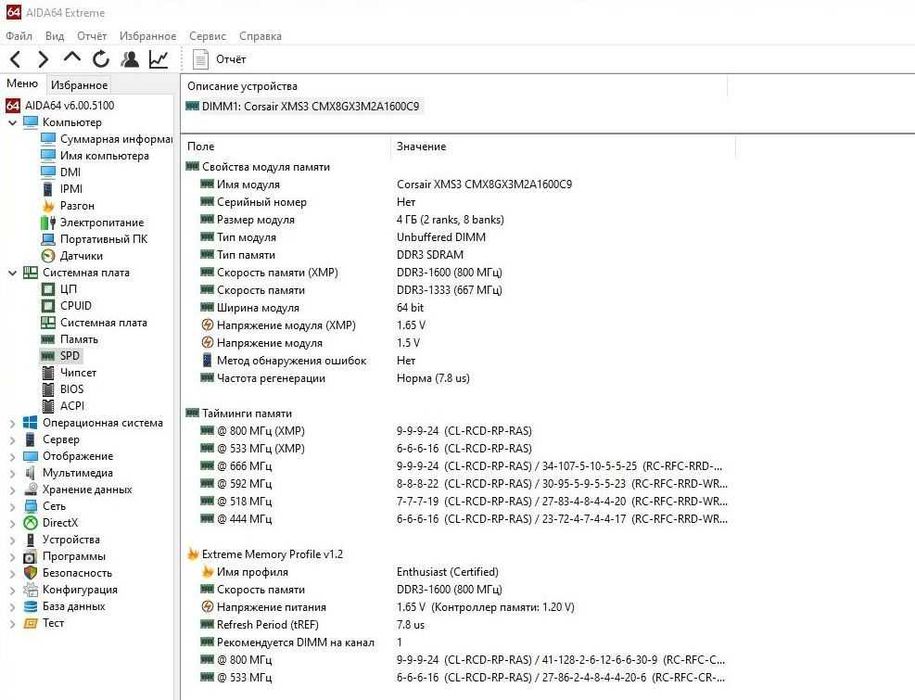Open the Отчёт menu in menu bar

pos(92,36)
